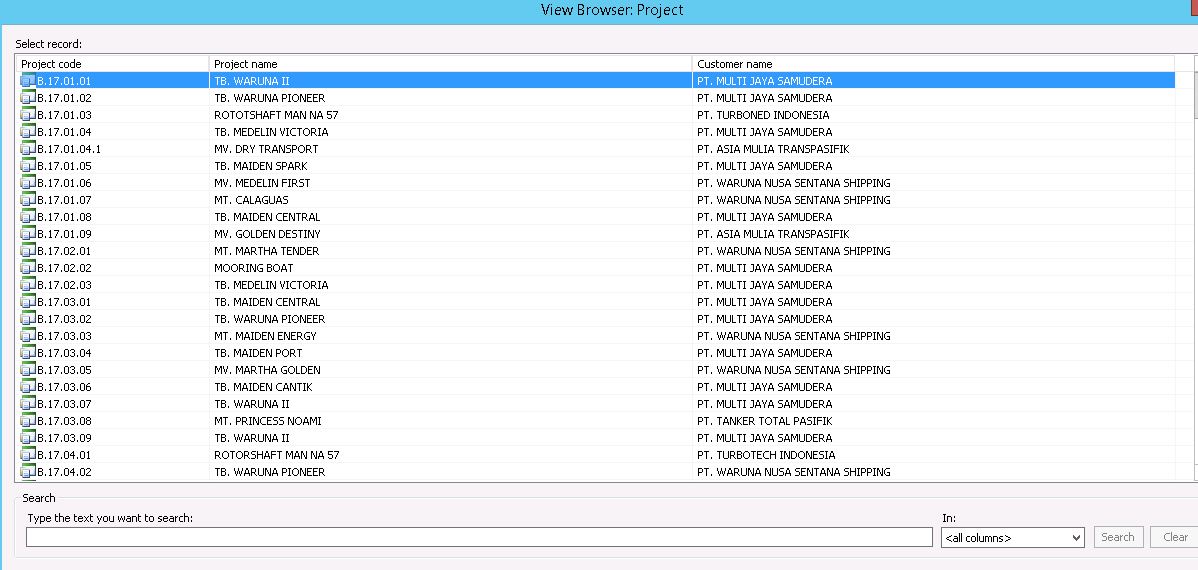Click the search text input field
This screenshot has height=570, width=1198.
[479, 538]
